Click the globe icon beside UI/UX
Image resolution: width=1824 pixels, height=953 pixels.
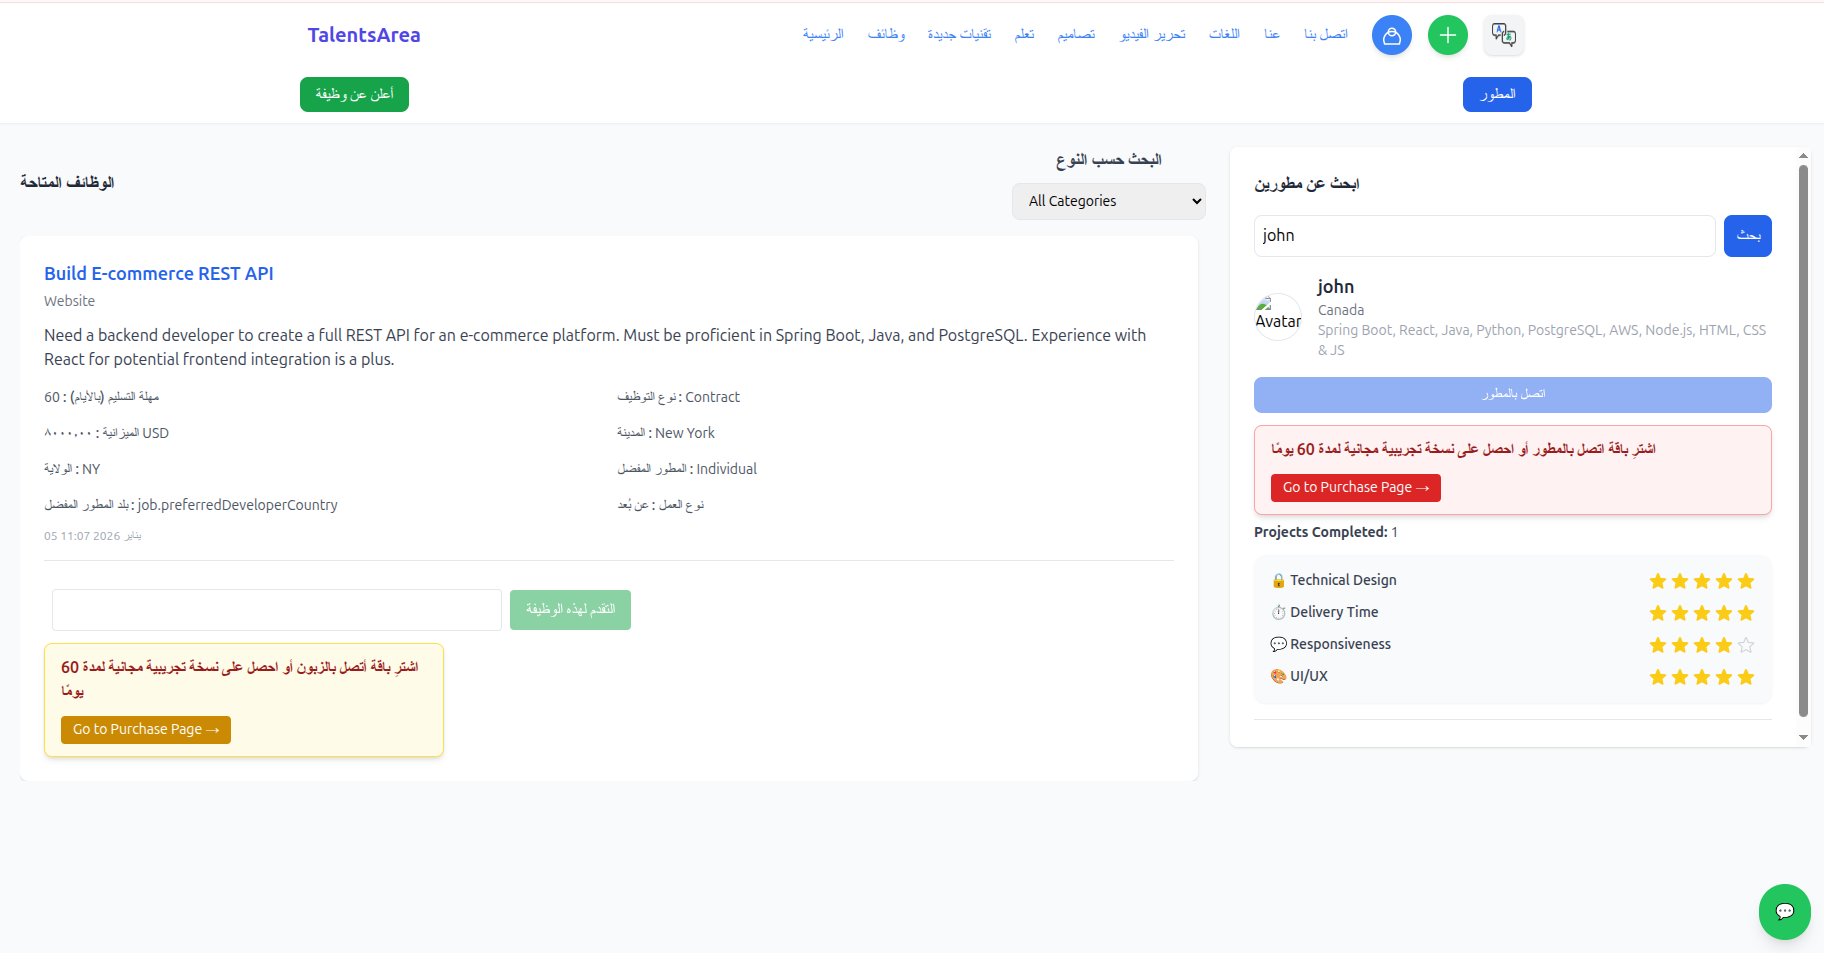(1277, 676)
